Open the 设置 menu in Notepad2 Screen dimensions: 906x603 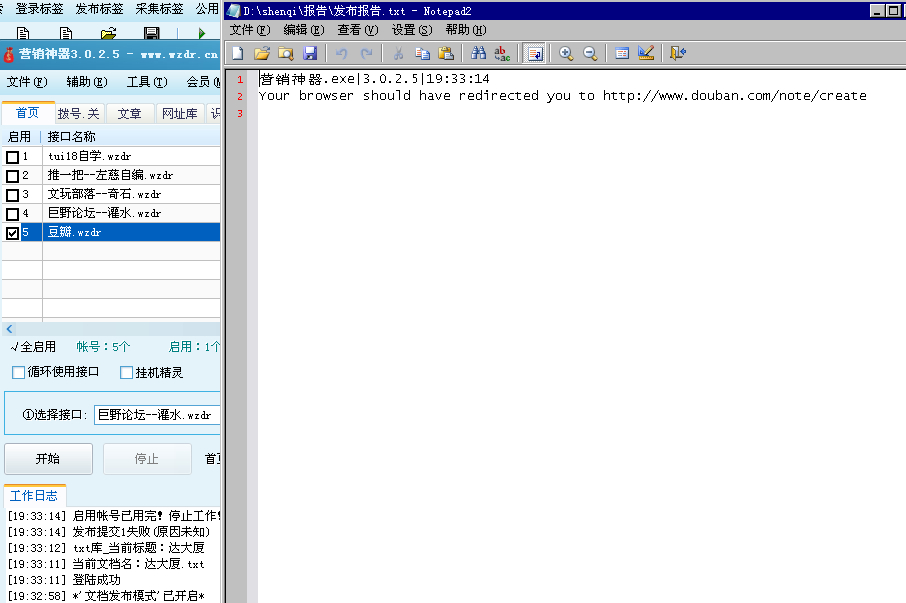click(410, 30)
